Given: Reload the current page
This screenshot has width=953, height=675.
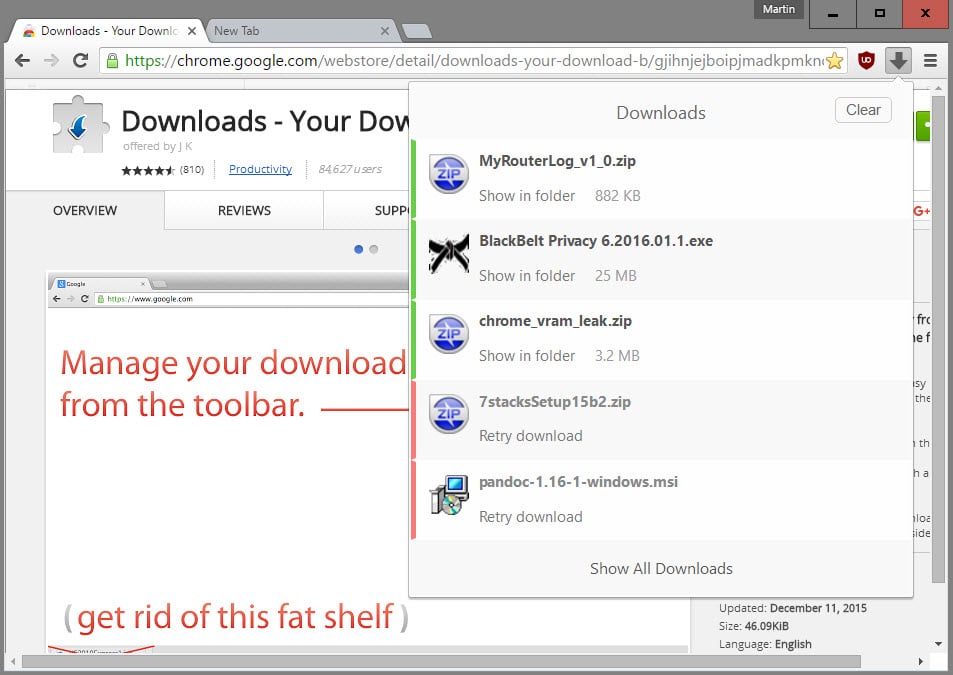Looking at the screenshot, I should tap(81, 61).
